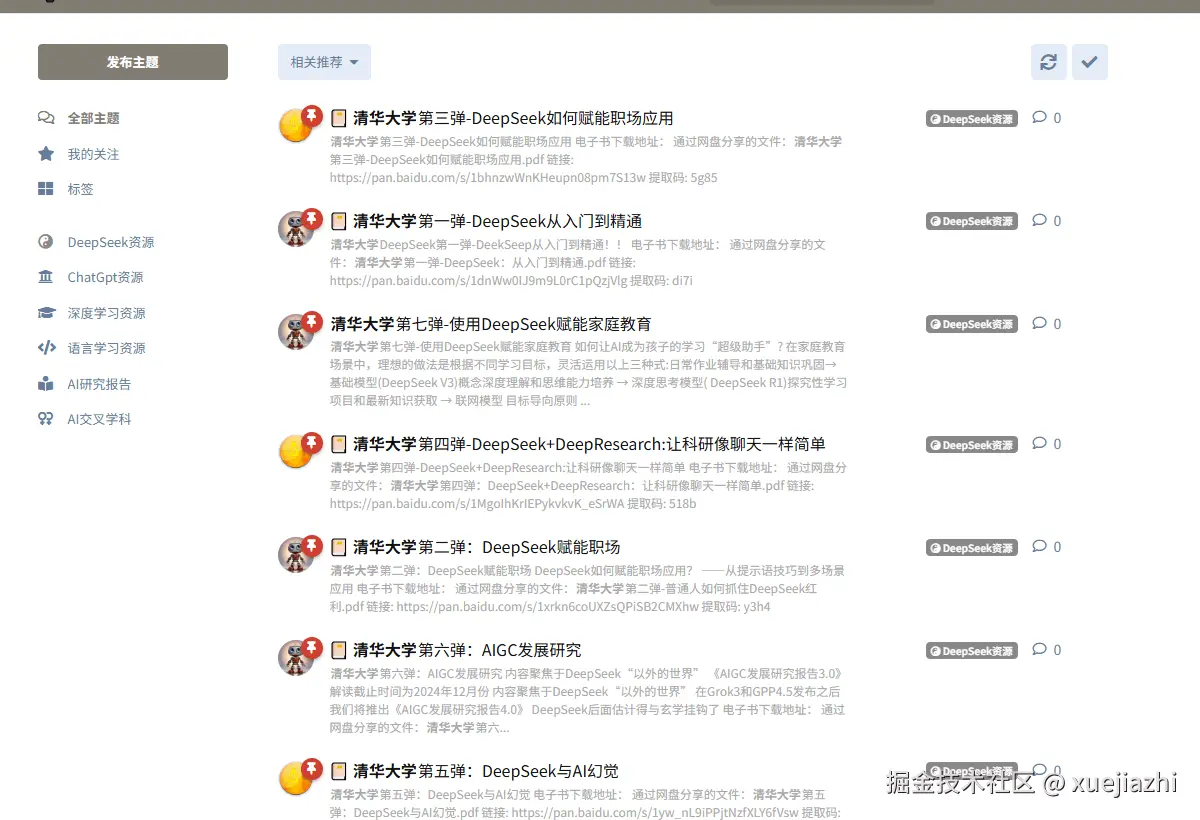Click DeepSeek资源 tag badge on 第七弹 post
The height and width of the screenshot is (820, 1200).
click(971, 324)
